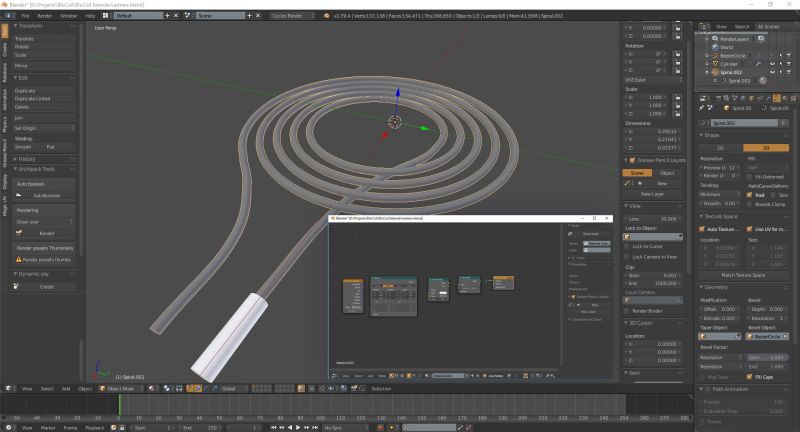The width and height of the screenshot is (800, 432).
Task: Select Spiral.002 object in the outliner
Action: point(731,72)
